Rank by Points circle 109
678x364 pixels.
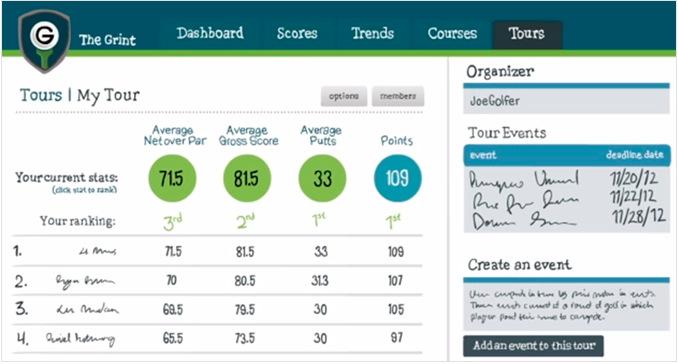pyautogui.click(x=397, y=179)
